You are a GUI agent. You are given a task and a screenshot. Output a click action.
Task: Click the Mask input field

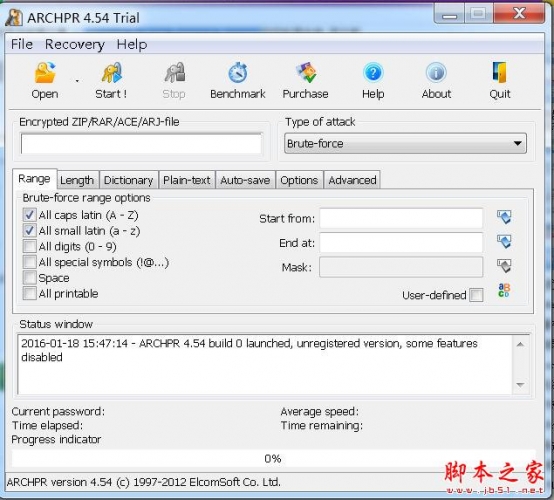point(401,267)
